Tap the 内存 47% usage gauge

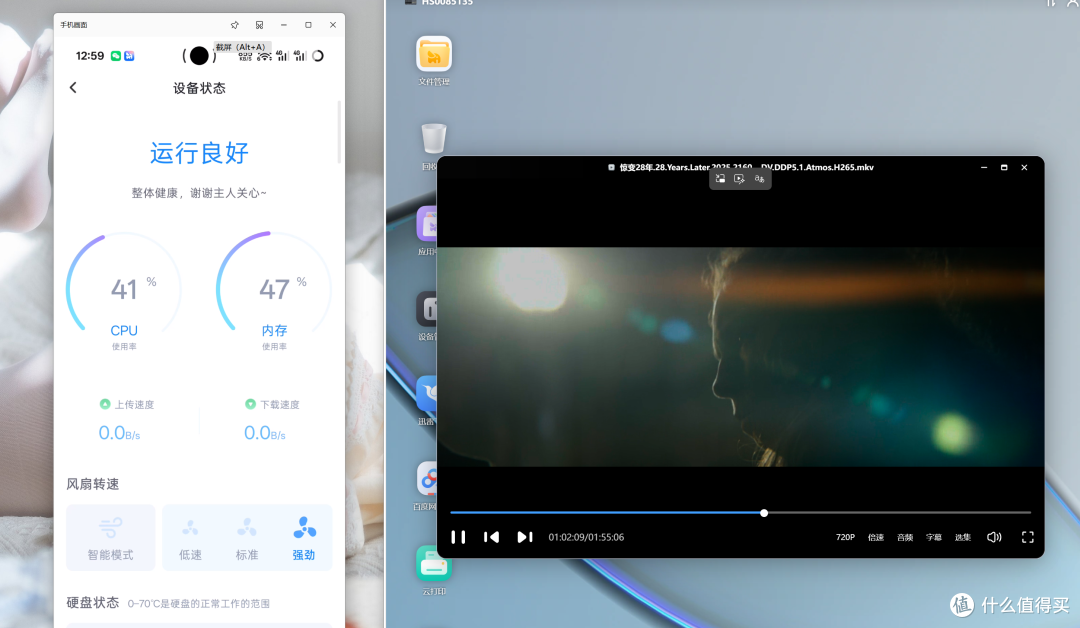pos(274,289)
